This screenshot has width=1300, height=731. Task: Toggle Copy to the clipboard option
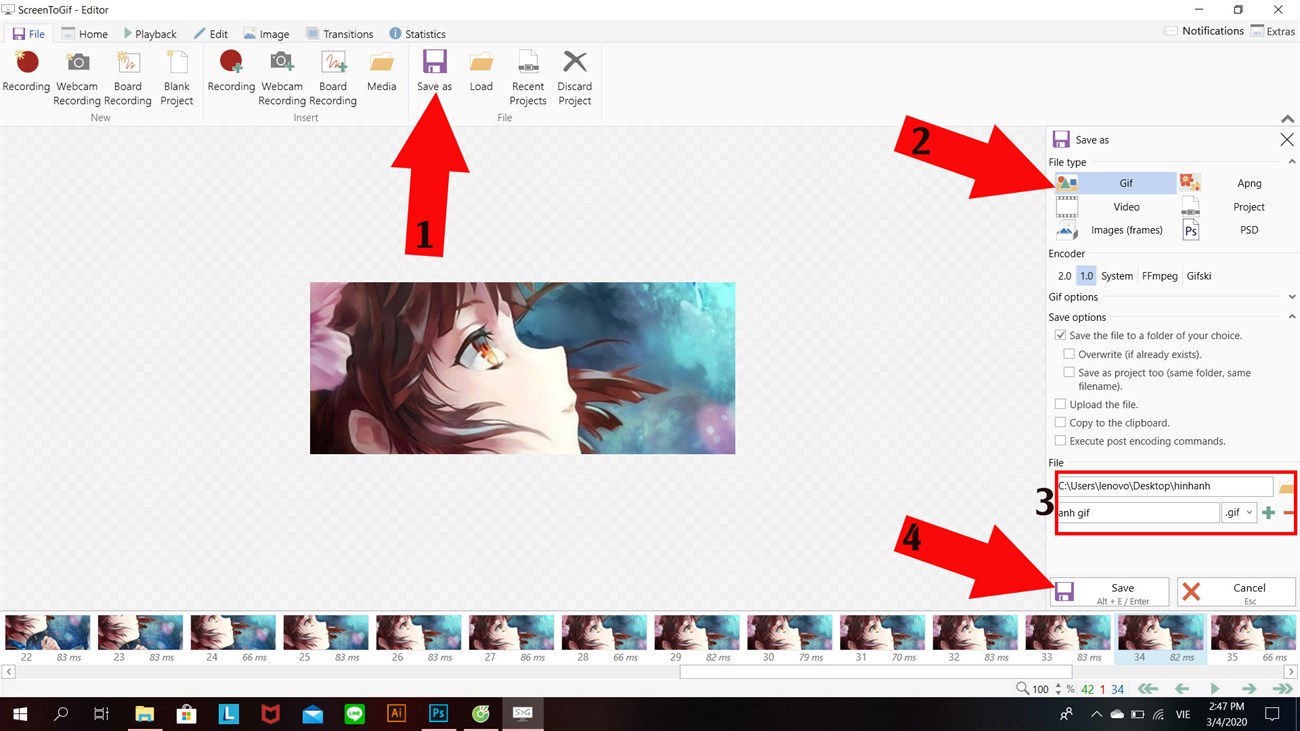click(1060, 423)
